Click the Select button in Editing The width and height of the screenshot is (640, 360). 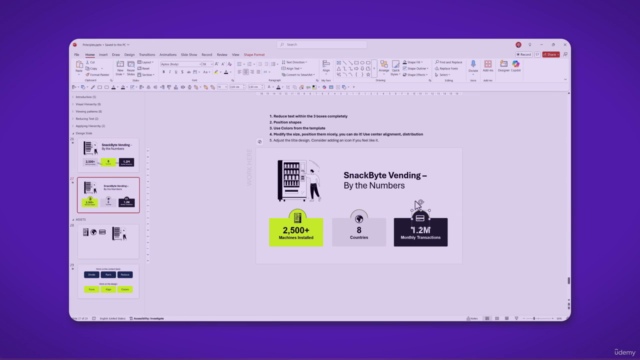(442, 75)
